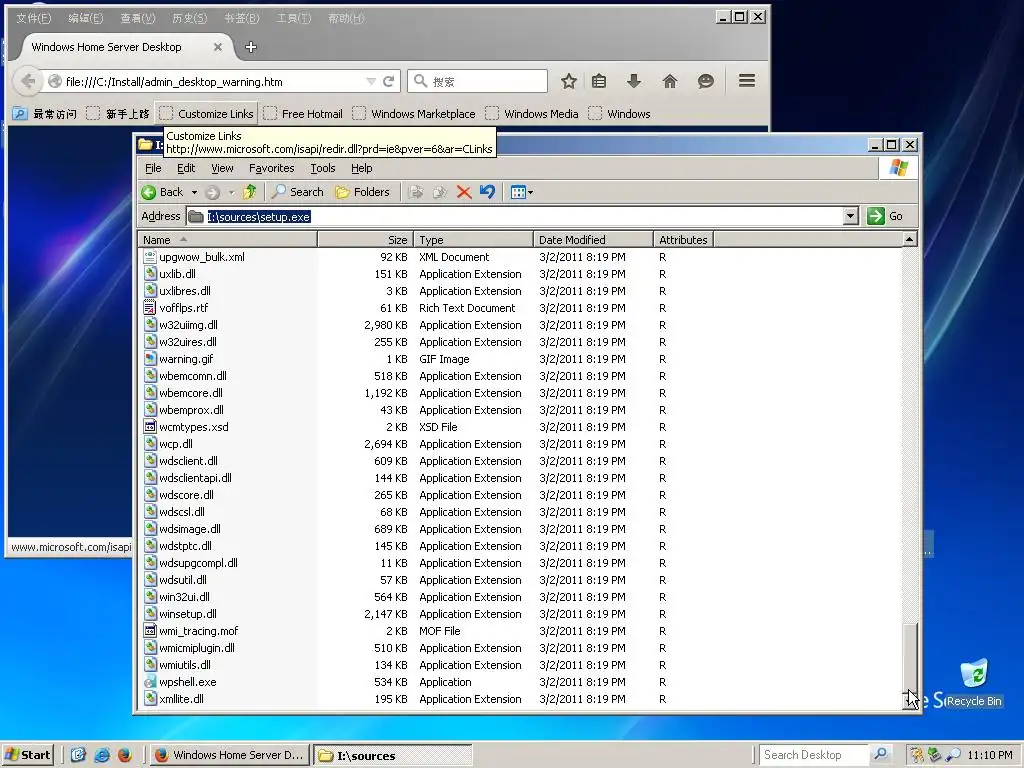Image resolution: width=1024 pixels, height=768 pixels.
Task: Sort files by Size column
Action: (x=366, y=240)
